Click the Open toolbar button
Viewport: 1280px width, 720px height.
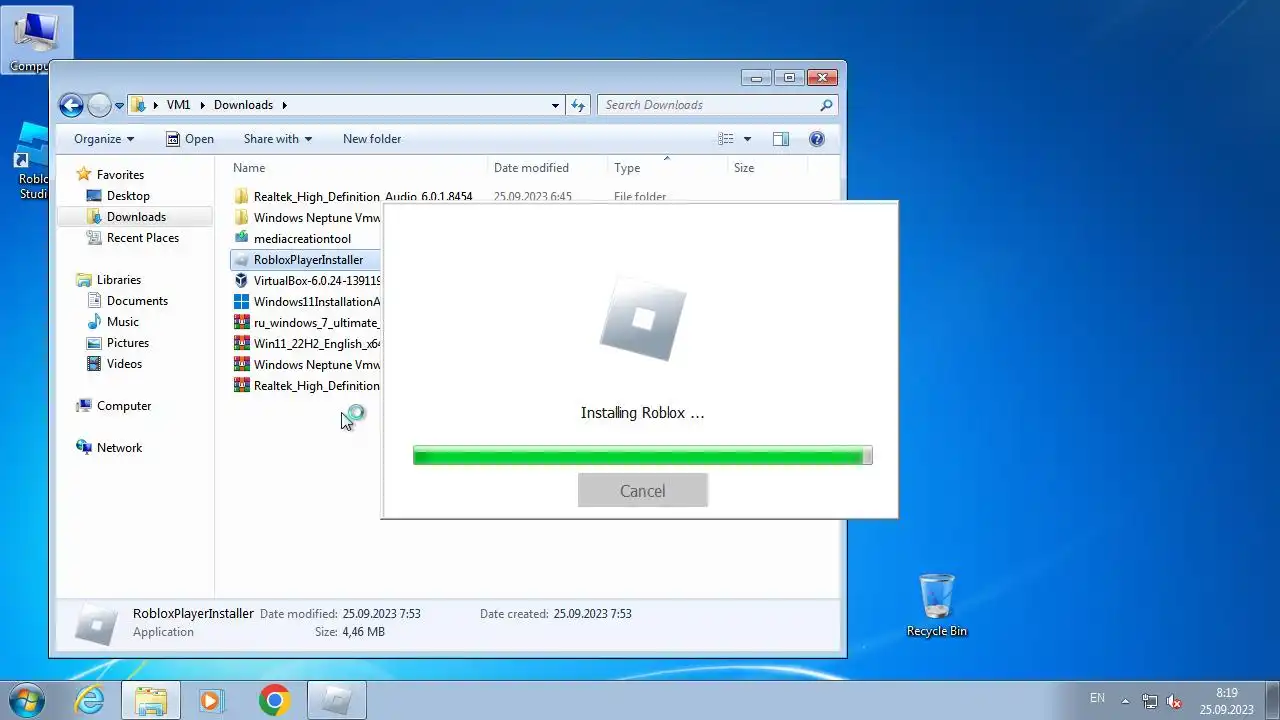(190, 139)
